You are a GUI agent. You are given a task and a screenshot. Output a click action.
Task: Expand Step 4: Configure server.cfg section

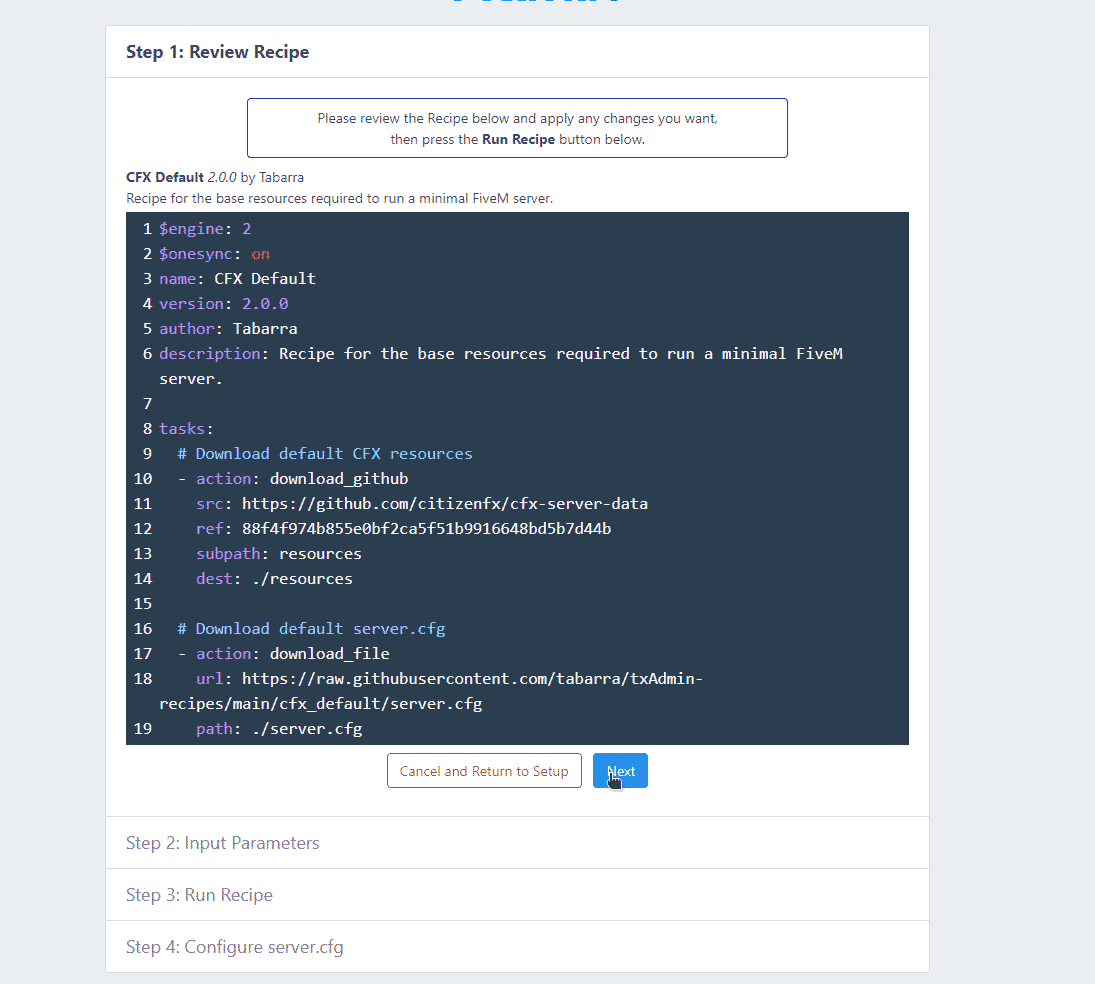(x=517, y=946)
